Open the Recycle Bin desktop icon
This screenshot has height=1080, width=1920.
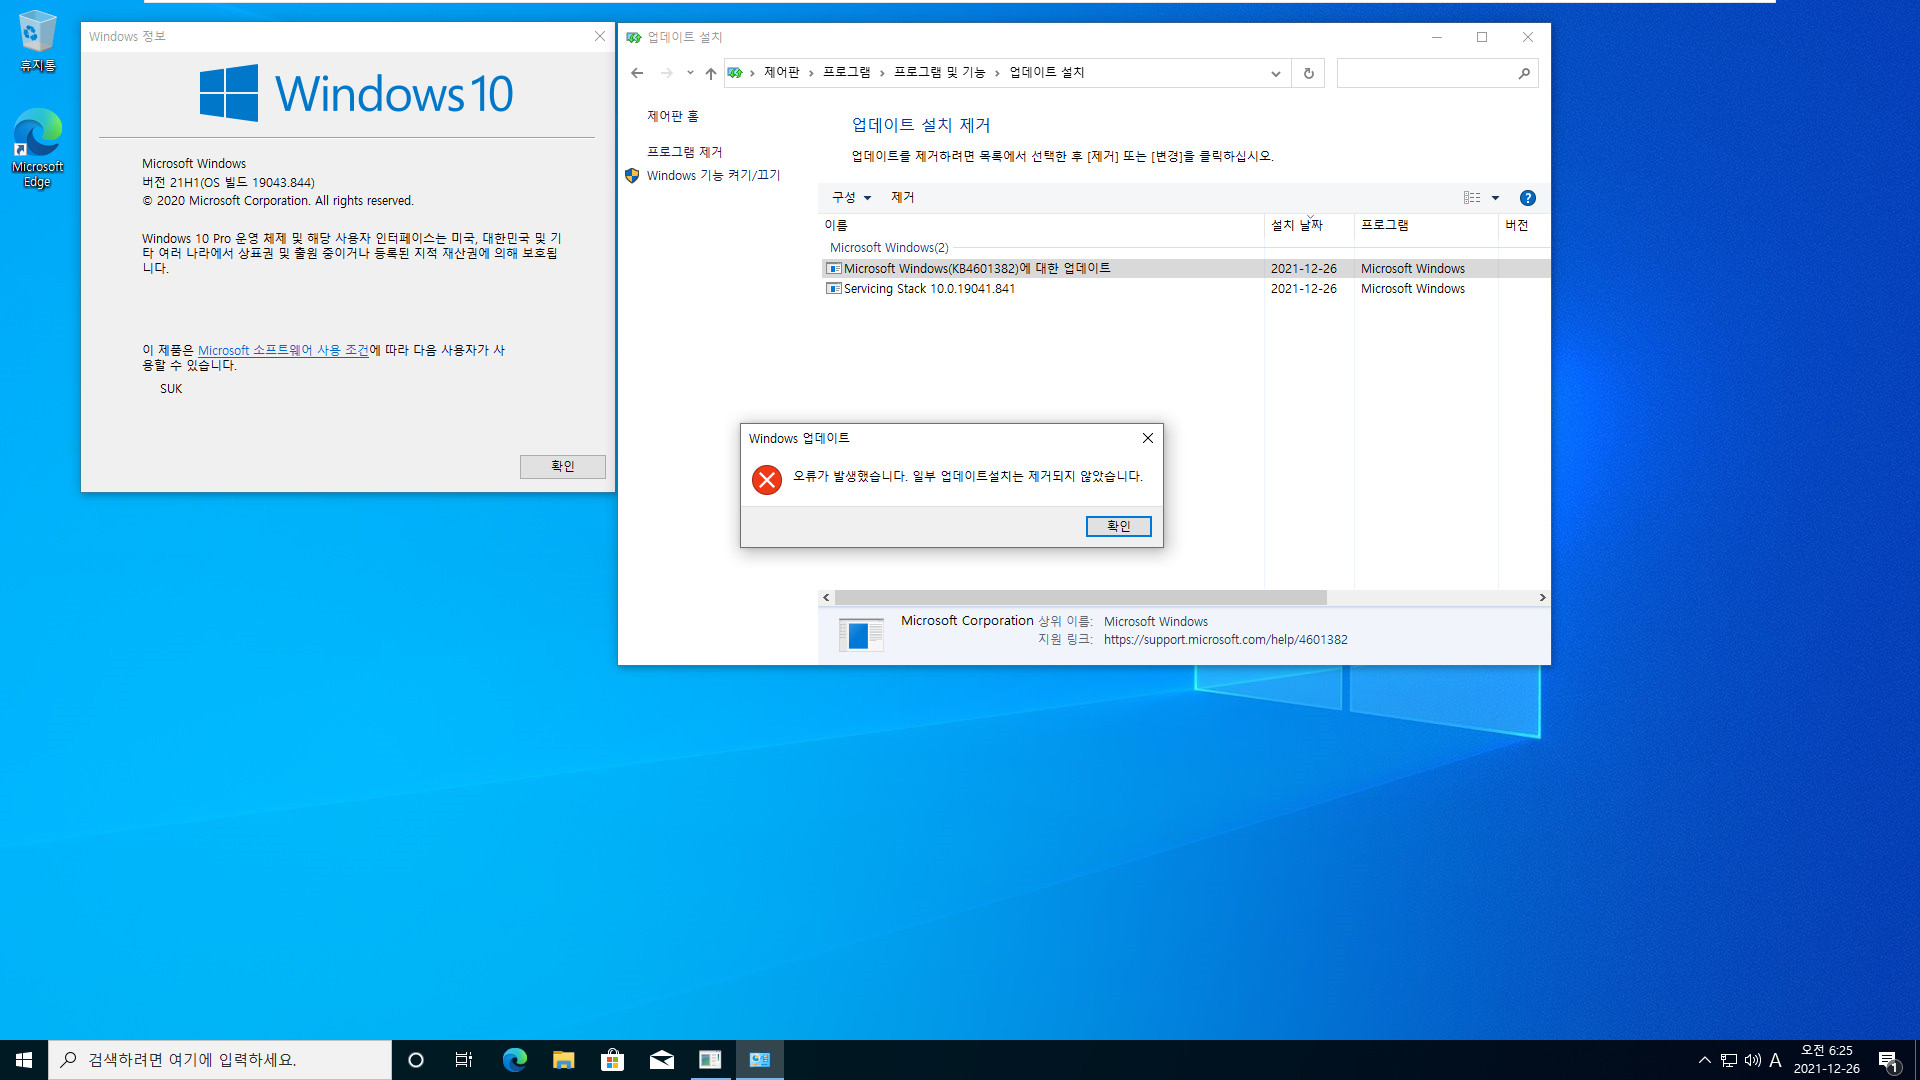(37, 41)
